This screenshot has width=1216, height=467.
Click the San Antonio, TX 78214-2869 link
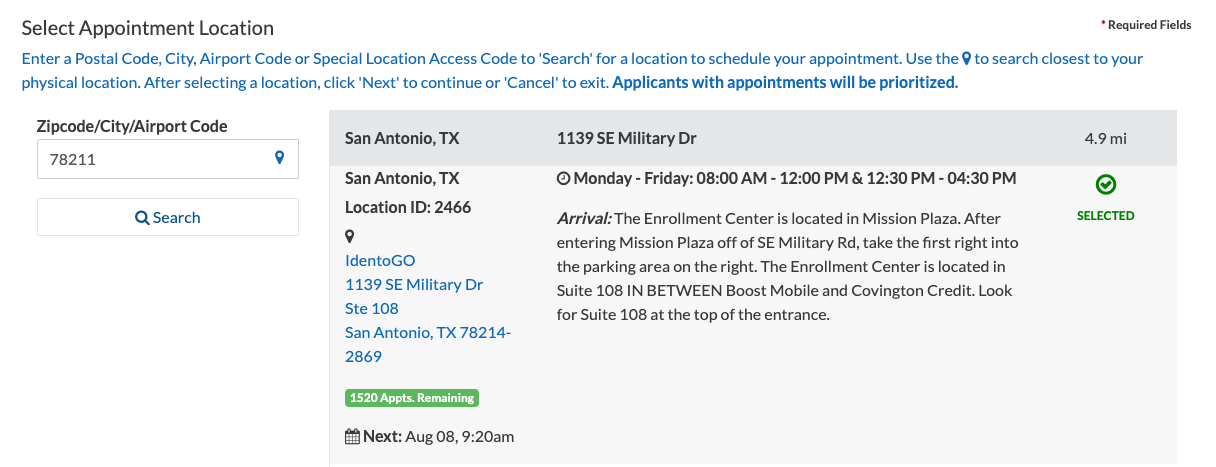point(428,344)
